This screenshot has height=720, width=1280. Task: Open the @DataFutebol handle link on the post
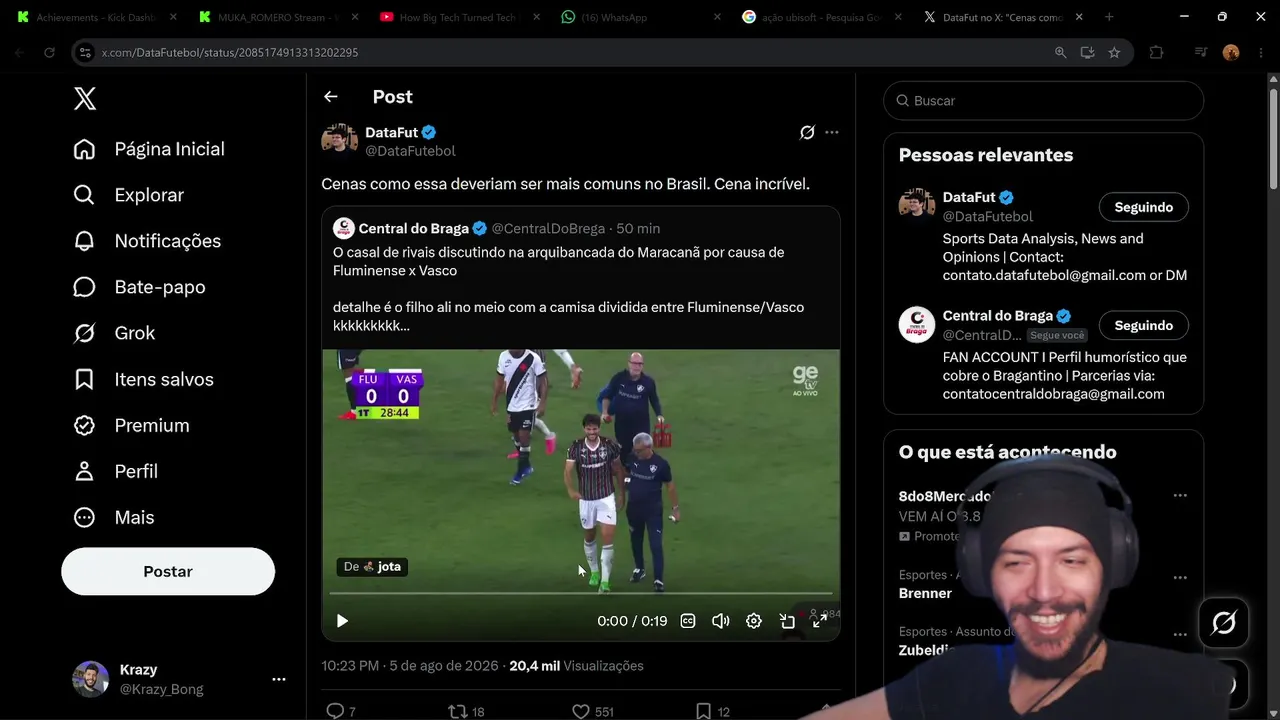tap(410, 151)
